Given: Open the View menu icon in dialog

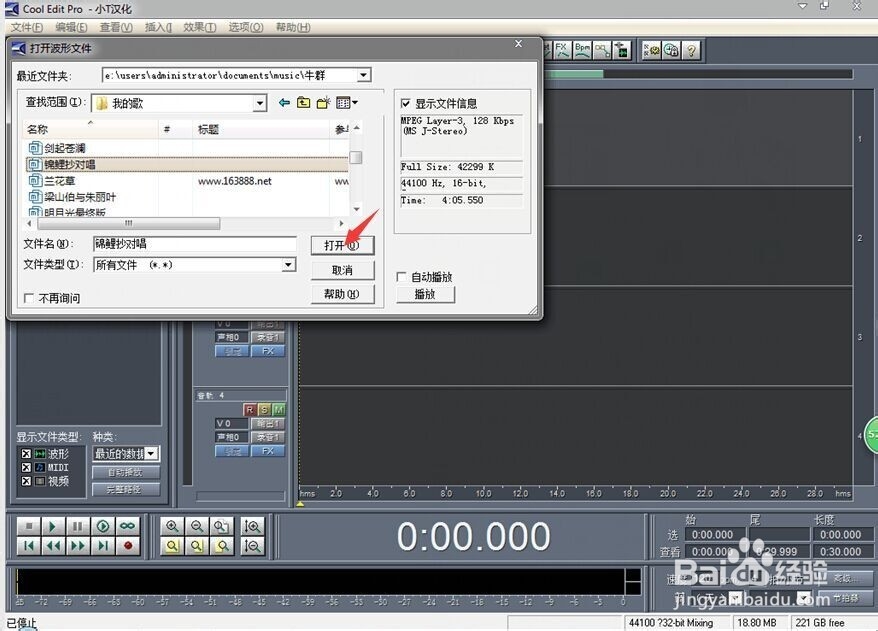Looking at the screenshot, I should [347, 102].
